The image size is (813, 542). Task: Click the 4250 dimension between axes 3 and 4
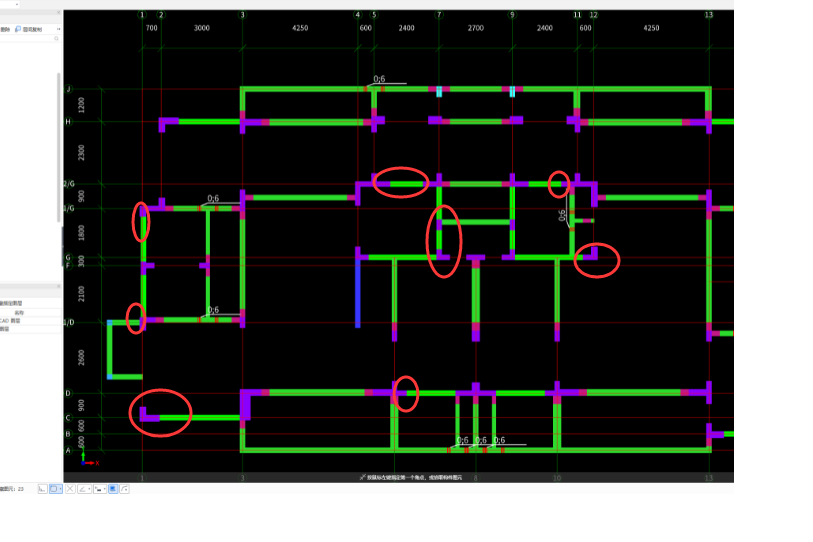pos(300,28)
